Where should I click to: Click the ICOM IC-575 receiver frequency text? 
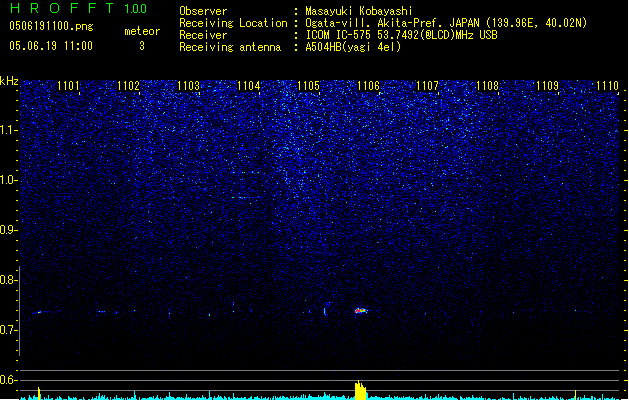[x=401, y=35]
